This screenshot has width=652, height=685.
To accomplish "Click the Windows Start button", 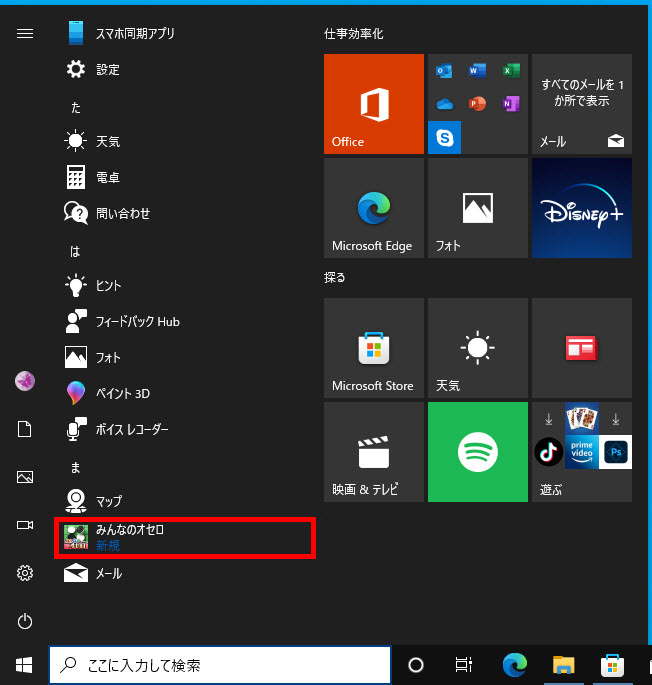I will click(24, 665).
